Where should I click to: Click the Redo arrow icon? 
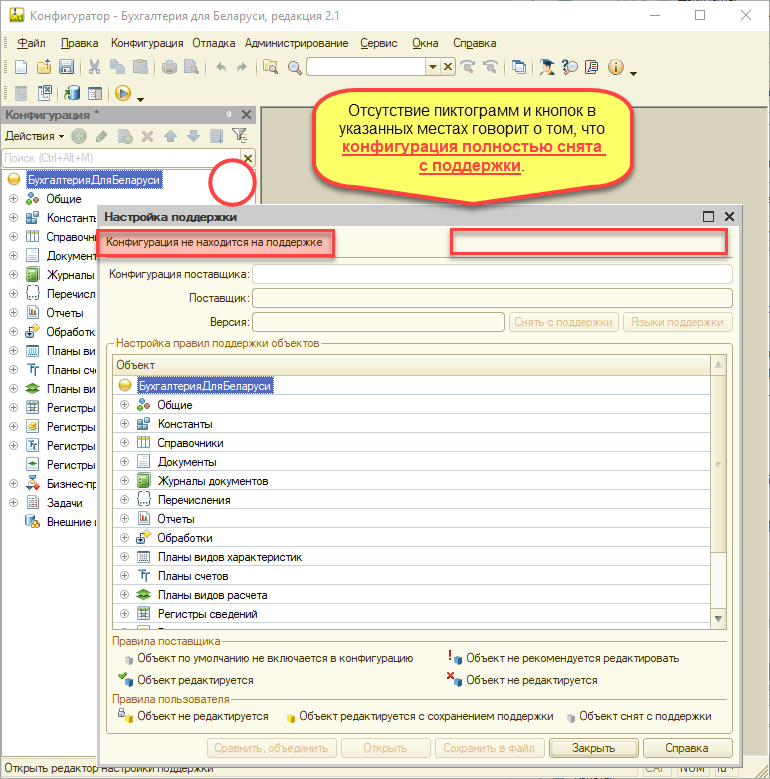pos(242,67)
